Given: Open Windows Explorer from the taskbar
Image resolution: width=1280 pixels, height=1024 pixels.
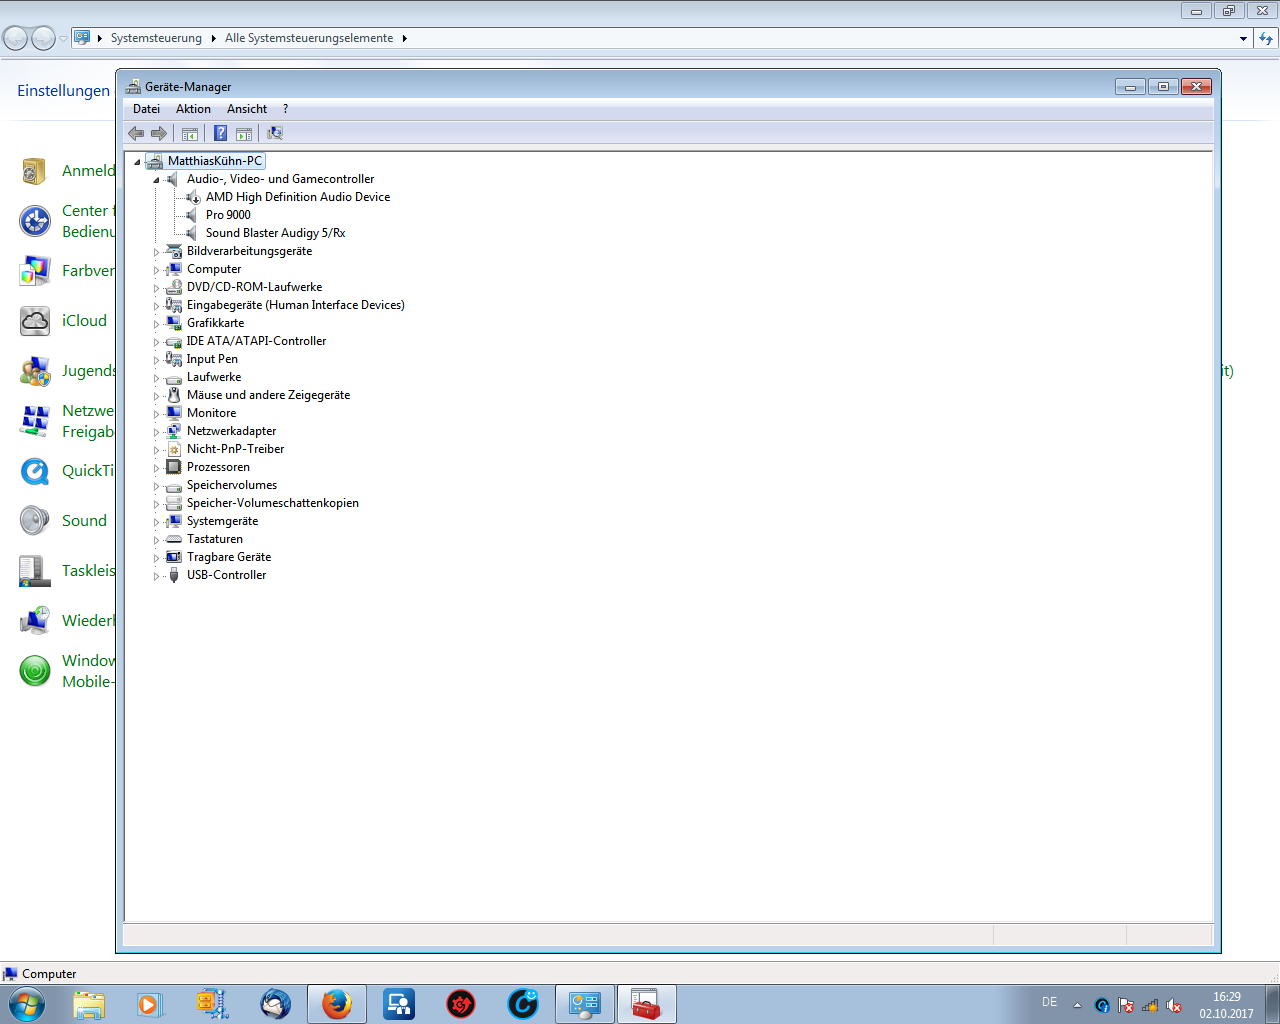Looking at the screenshot, I should [89, 1004].
